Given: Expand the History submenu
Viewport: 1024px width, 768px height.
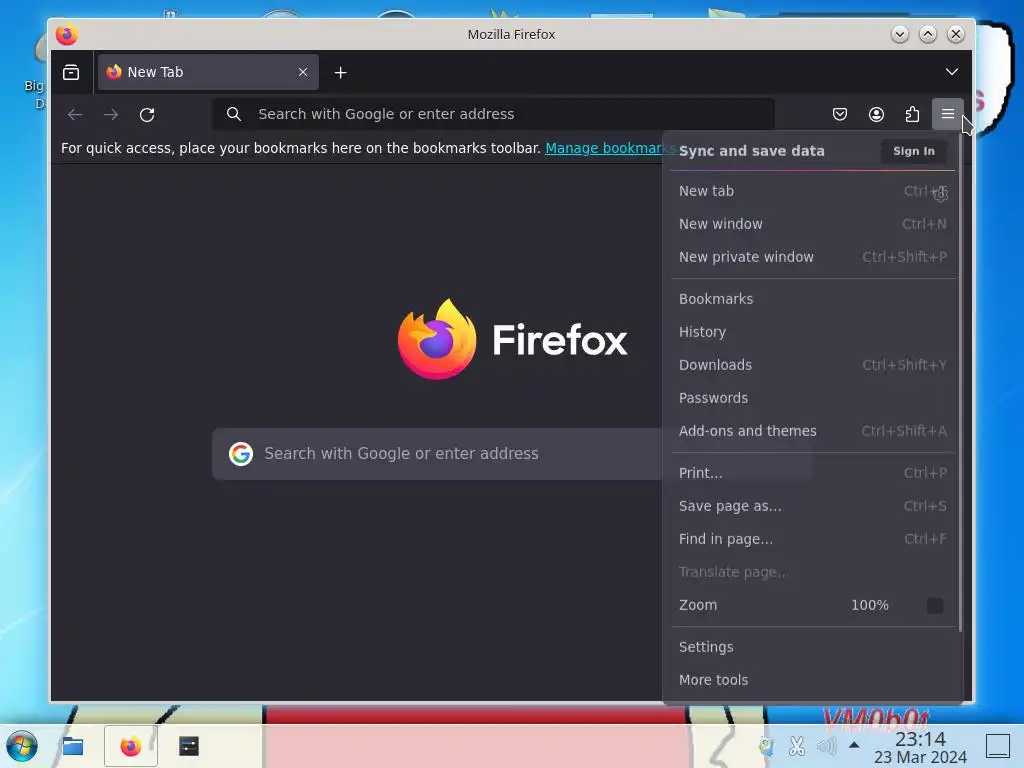Looking at the screenshot, I should point(812,332).
